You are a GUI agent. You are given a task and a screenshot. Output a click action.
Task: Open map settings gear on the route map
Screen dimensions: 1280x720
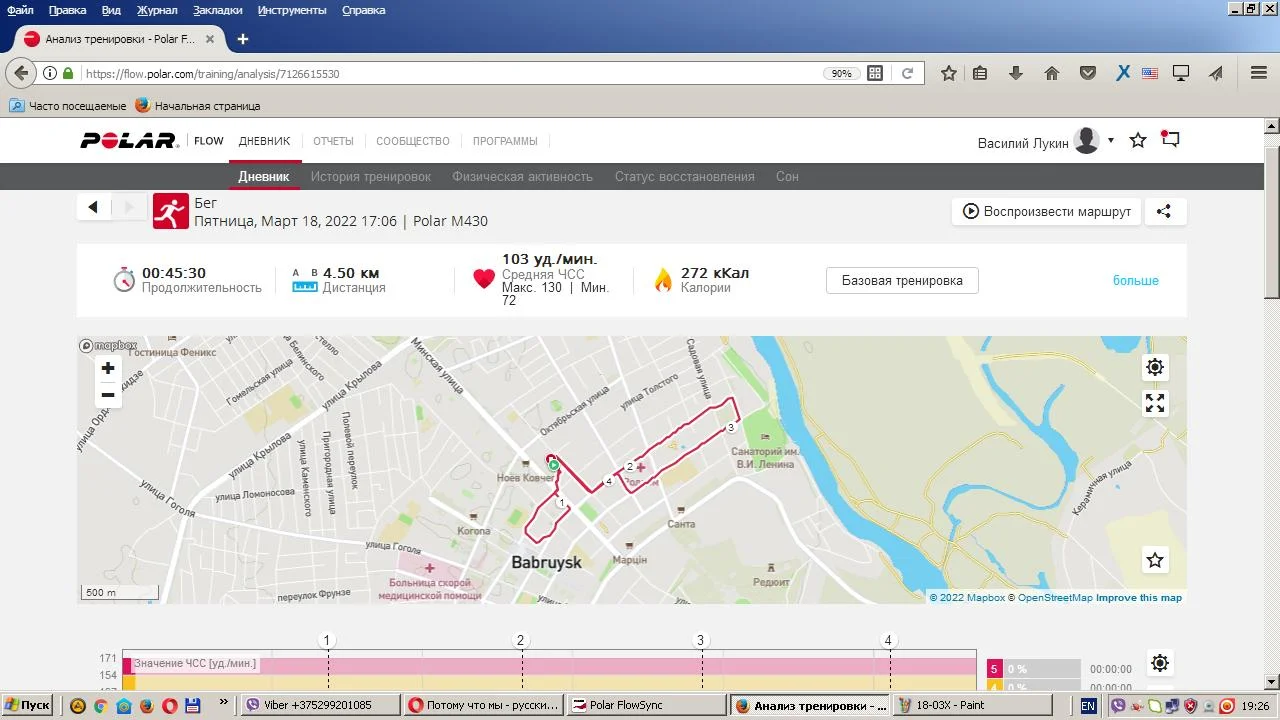click(x=1155, y=367)
